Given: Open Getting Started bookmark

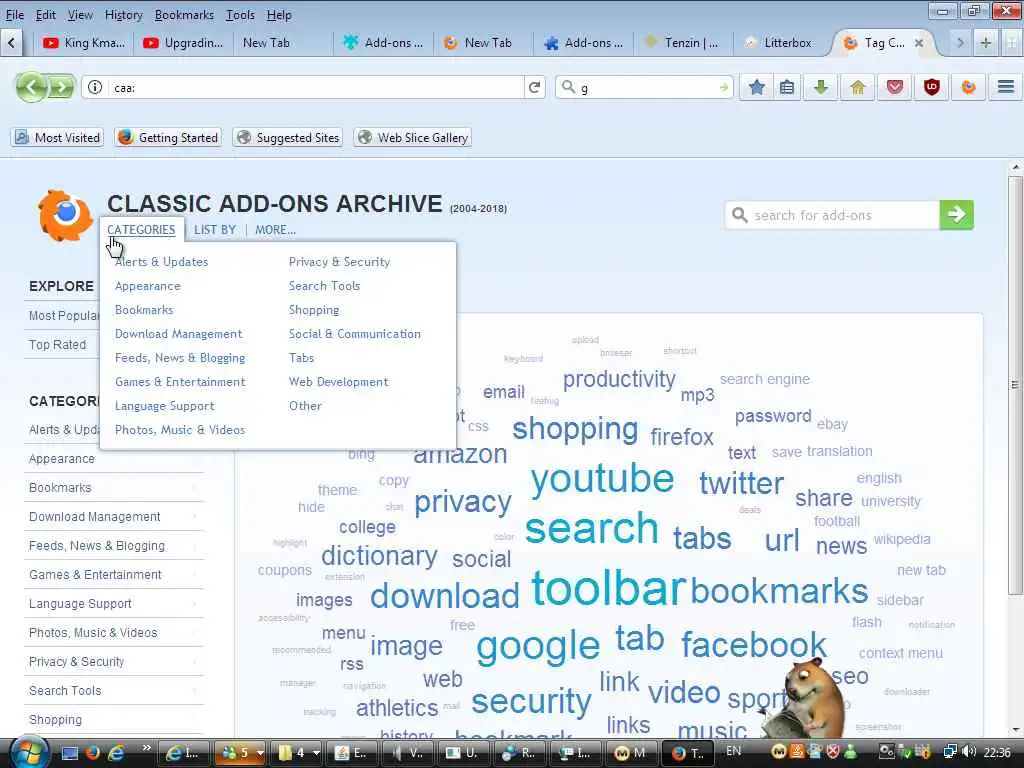Looking at the screenshot, I should point(168,137).
